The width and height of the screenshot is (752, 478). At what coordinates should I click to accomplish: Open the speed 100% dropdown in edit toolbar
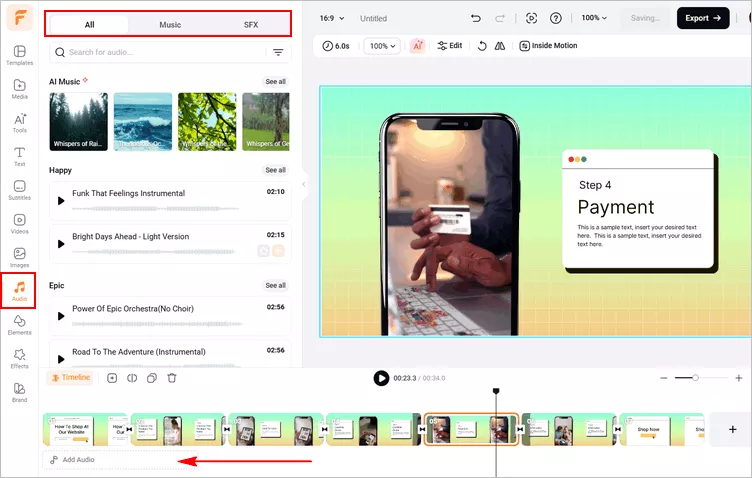(x=382, y=46)
